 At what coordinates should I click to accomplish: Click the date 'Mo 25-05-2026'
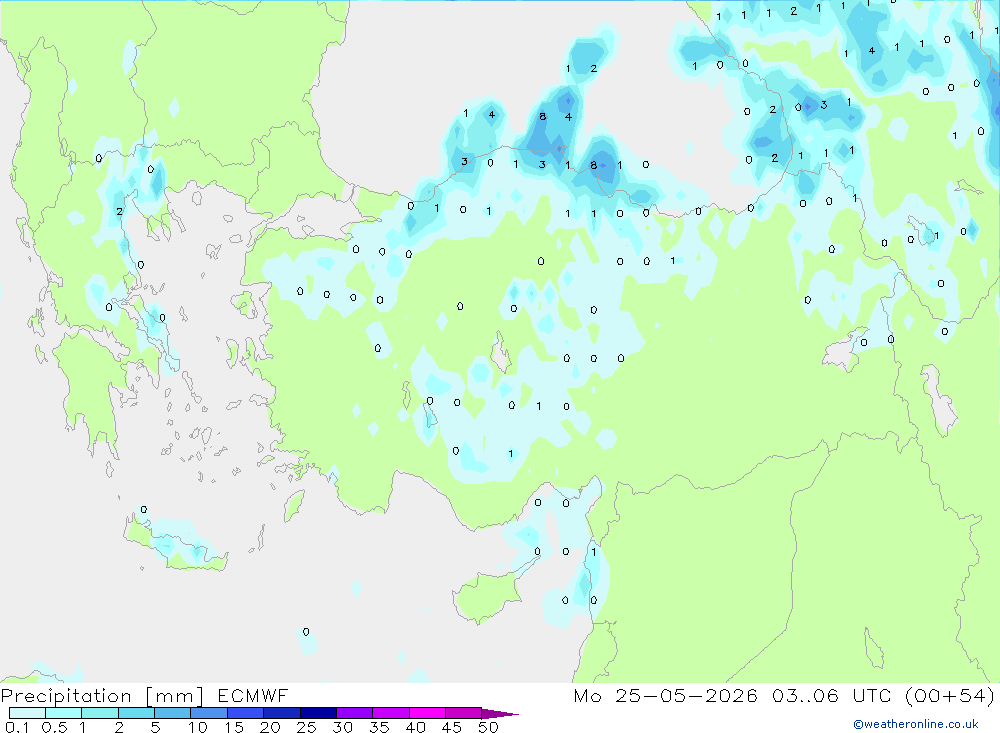pos(666,696)
